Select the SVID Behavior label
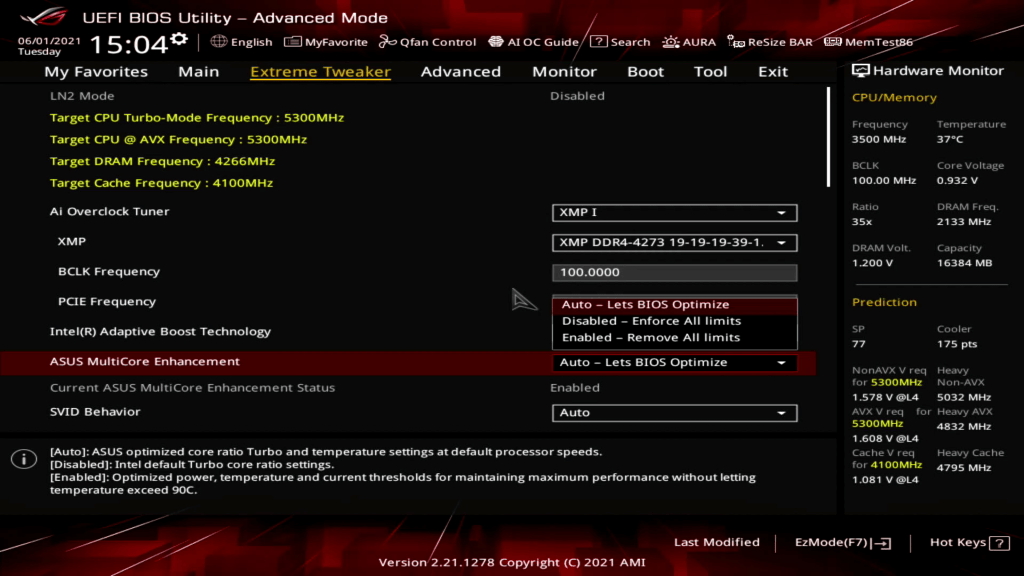The image size is (1024, 576). (x=95, y=411)
